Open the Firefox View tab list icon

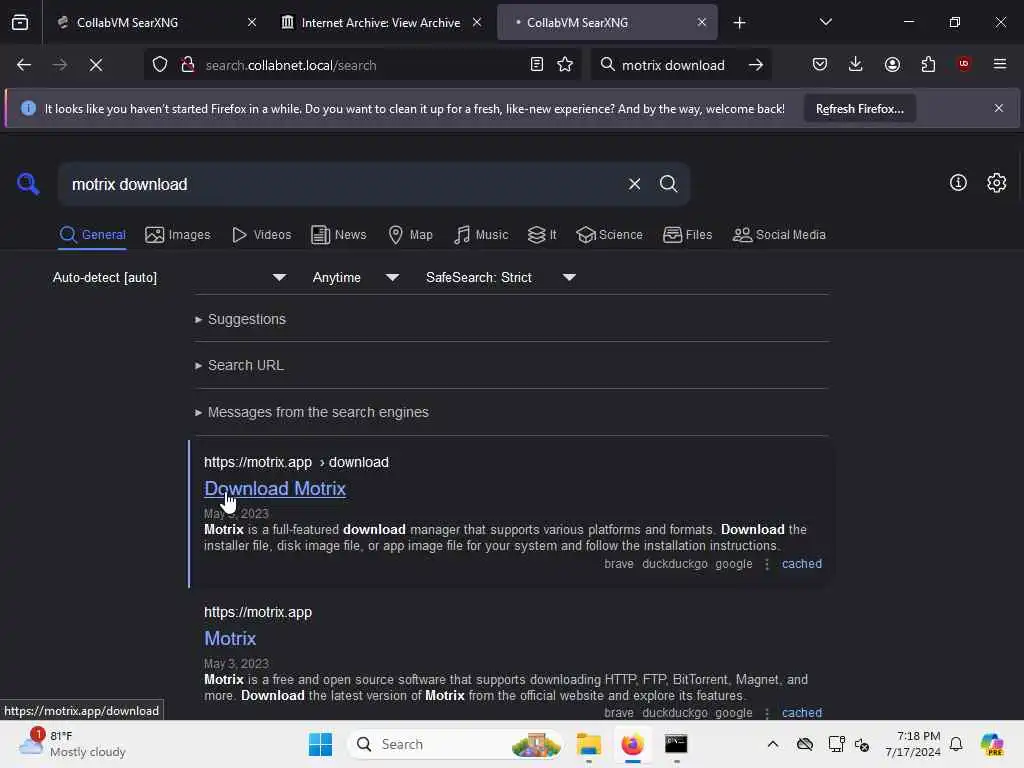[20, 22]
